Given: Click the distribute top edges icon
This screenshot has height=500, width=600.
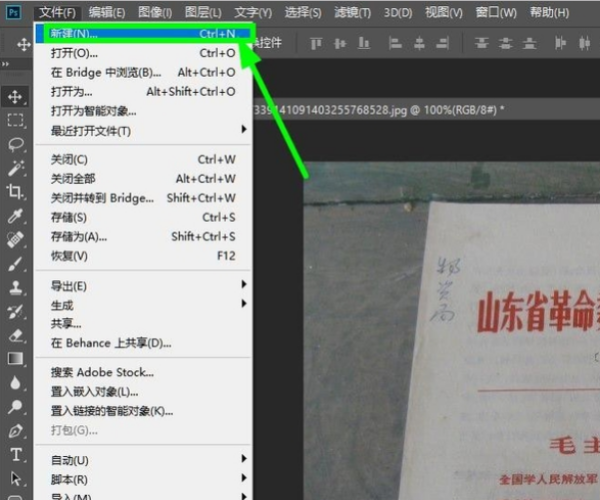Looking at the screenshot, I should click(x=481, y=44).
